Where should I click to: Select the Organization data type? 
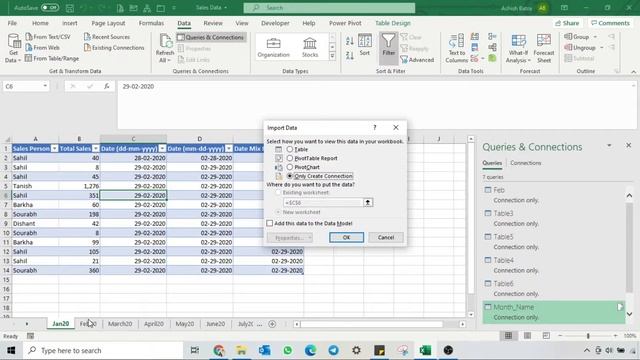273,47
